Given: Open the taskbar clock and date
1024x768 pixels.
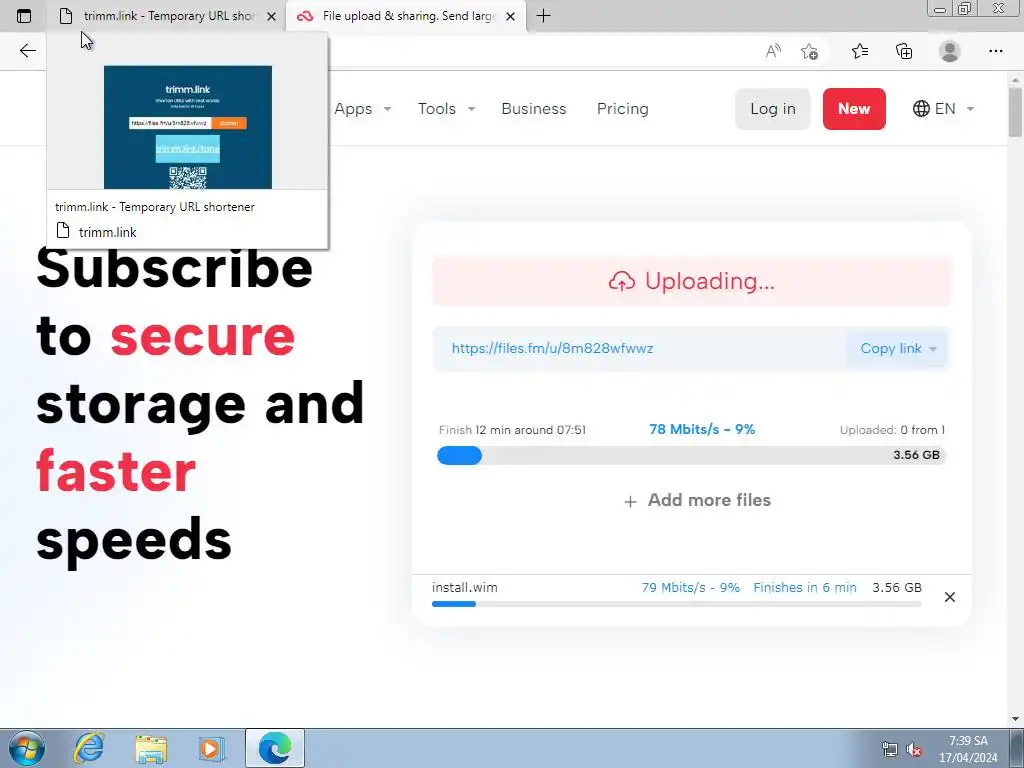Looking at the screenshot, I should (968, 749).
